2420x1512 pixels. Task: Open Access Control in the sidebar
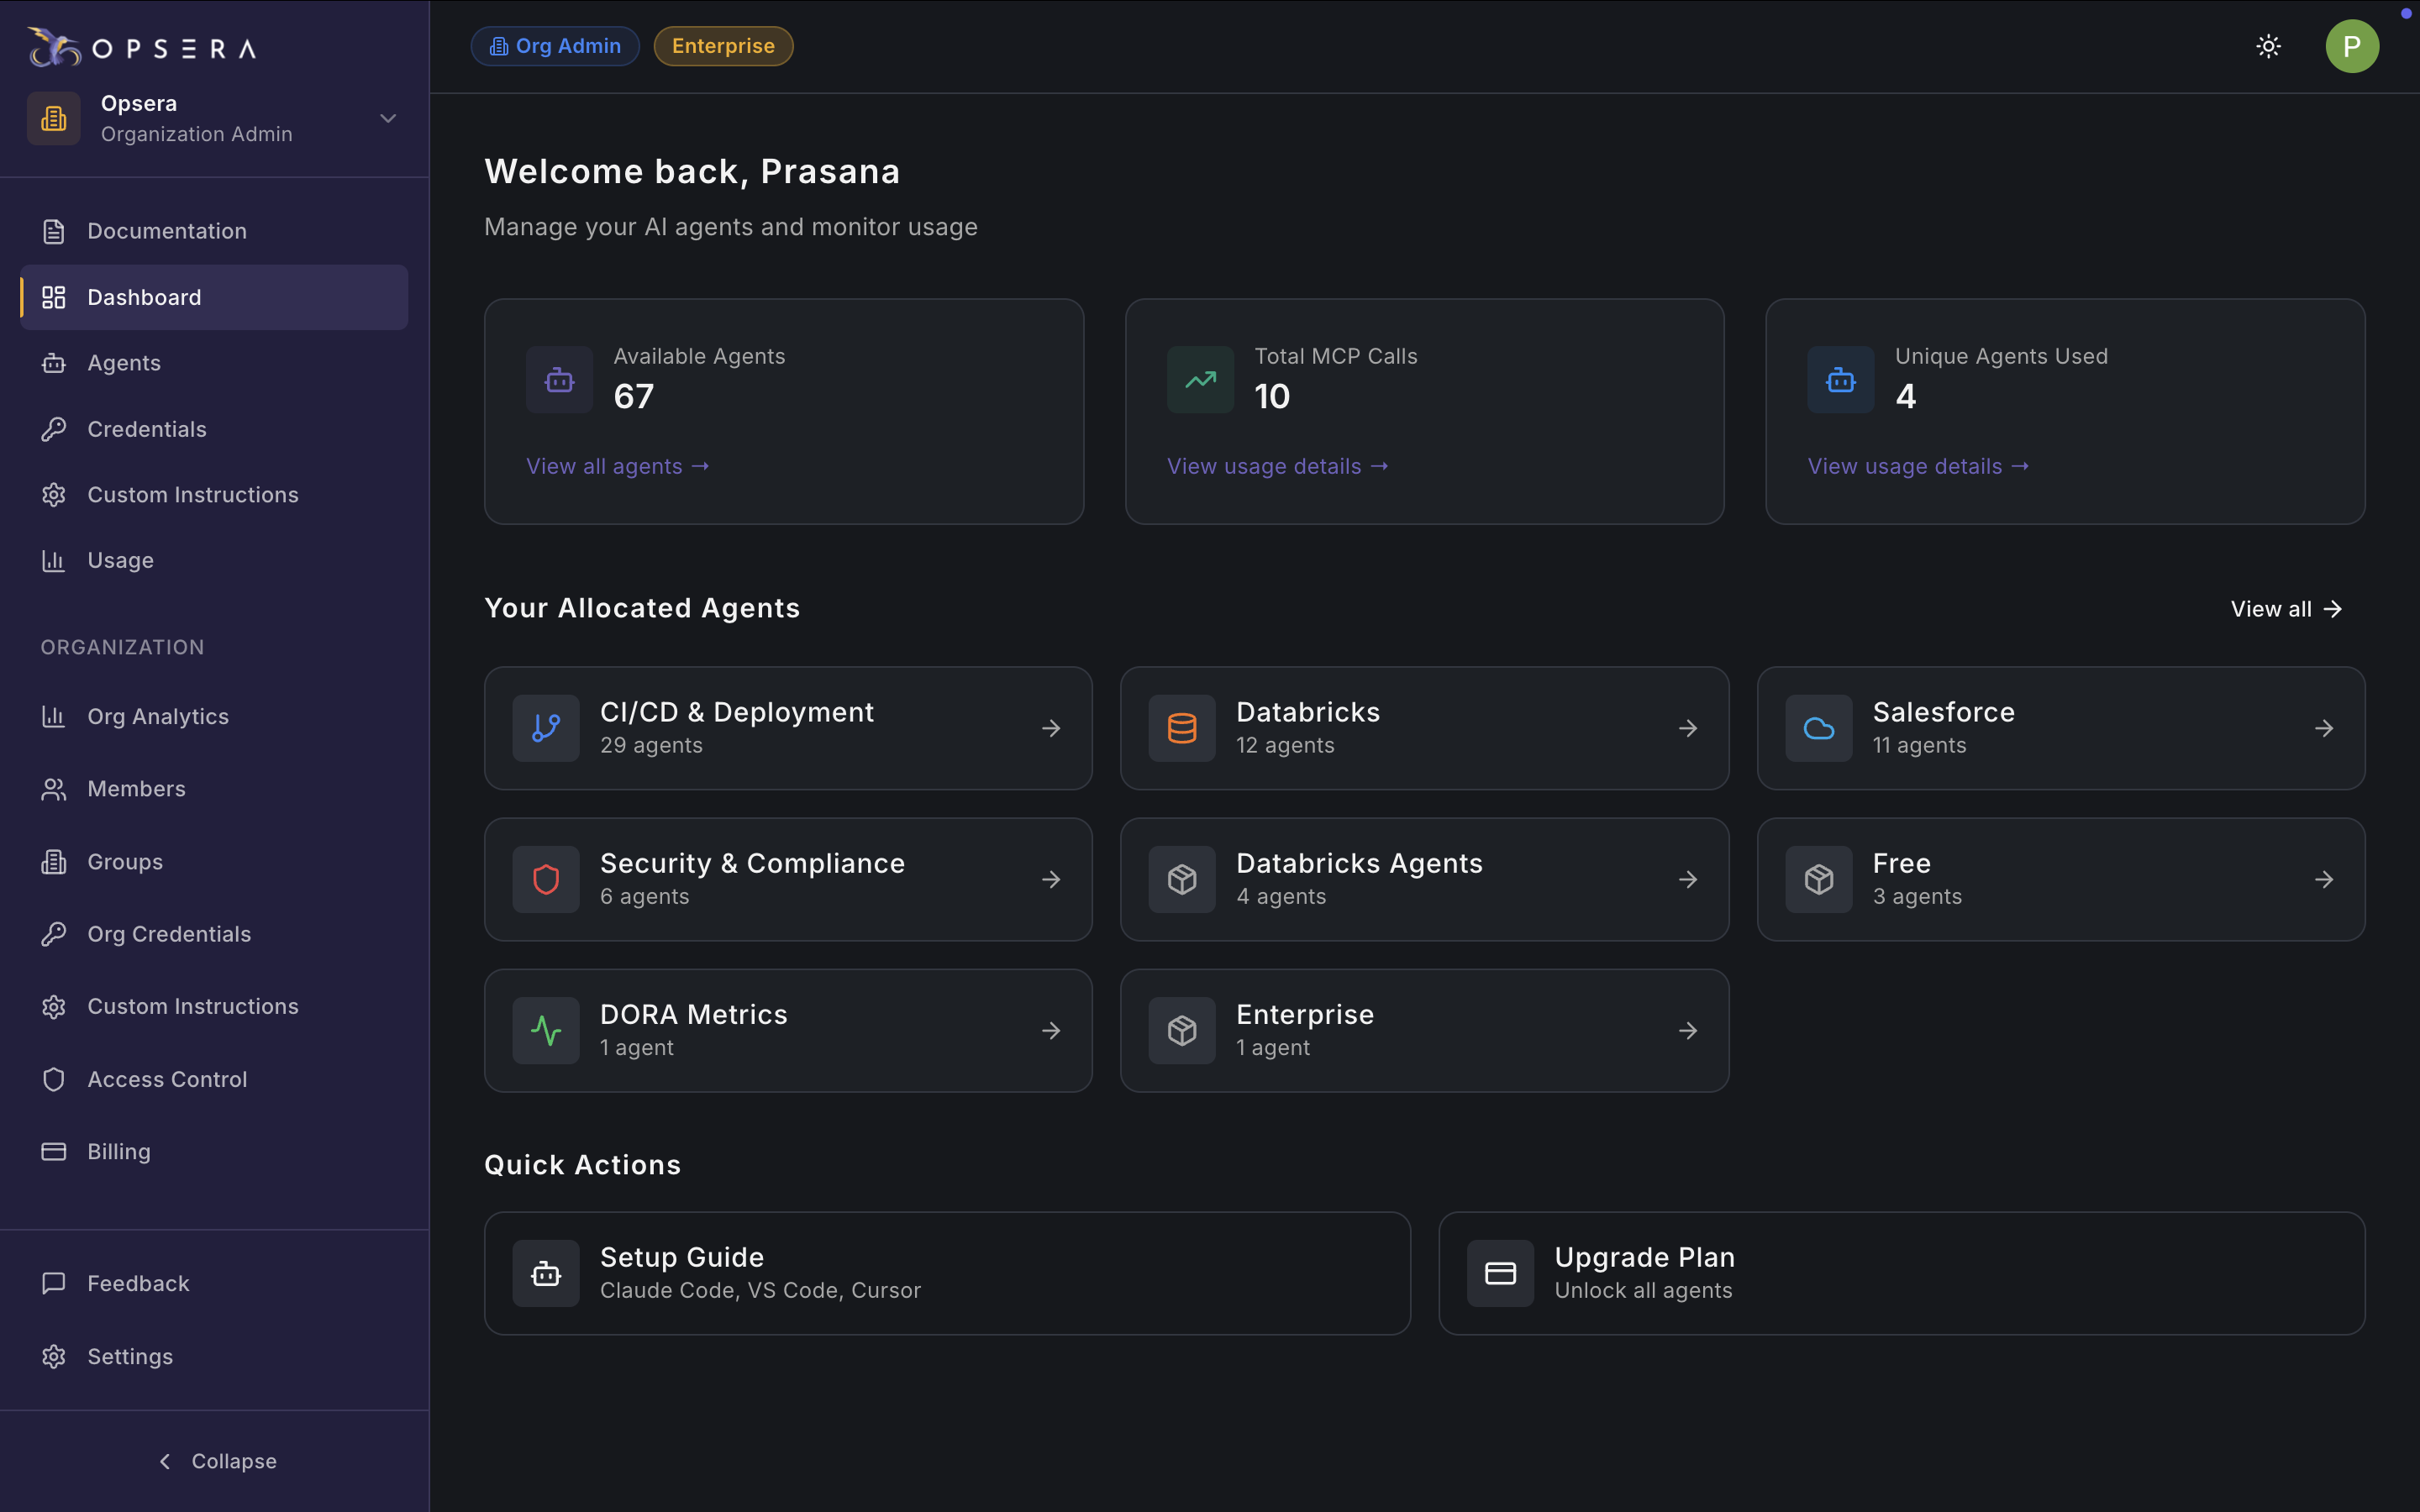(167, 1079)
